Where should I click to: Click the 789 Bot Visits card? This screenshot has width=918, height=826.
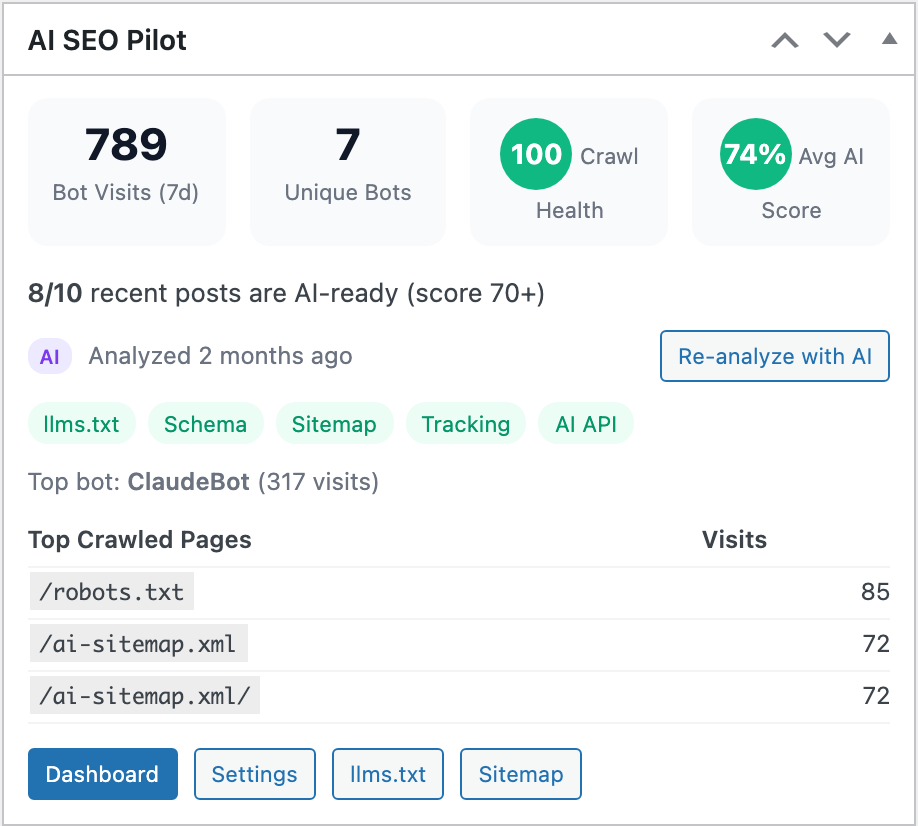click(x=126, y=172)
